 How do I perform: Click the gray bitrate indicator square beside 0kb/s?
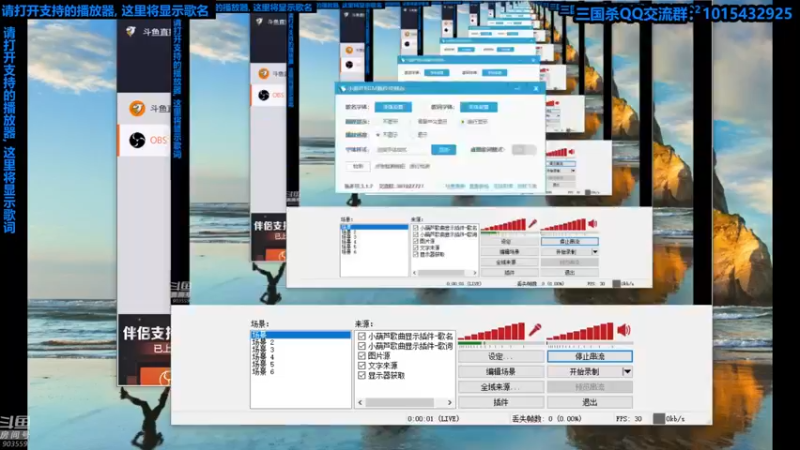pyautogui.click(x=659, y=418)
